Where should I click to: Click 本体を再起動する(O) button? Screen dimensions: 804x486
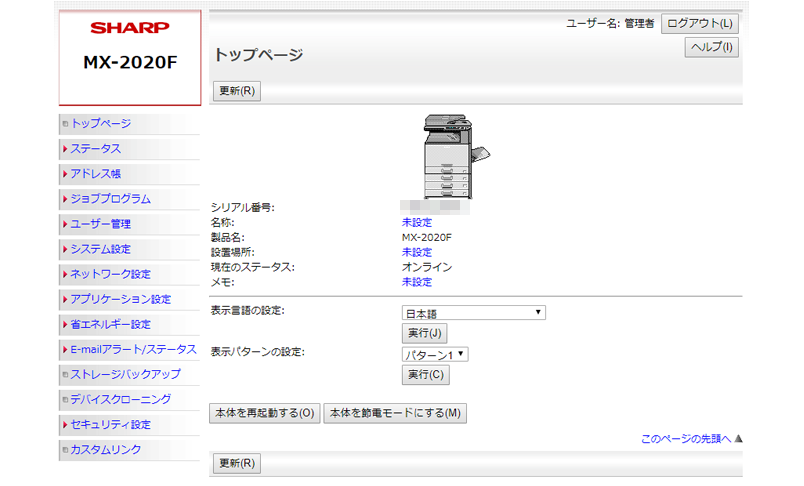265,412
